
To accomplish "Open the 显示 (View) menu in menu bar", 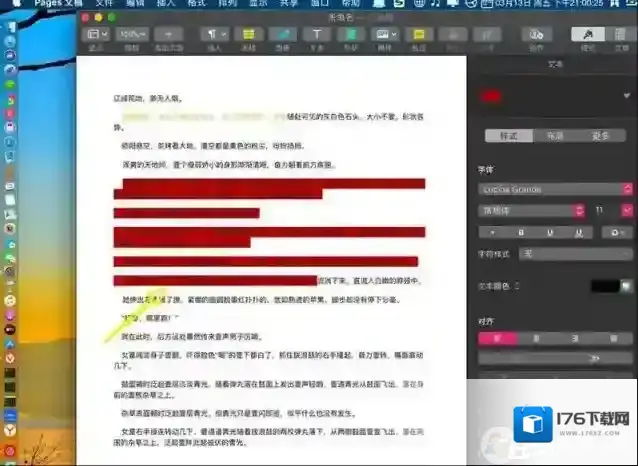I will (258, 4).
